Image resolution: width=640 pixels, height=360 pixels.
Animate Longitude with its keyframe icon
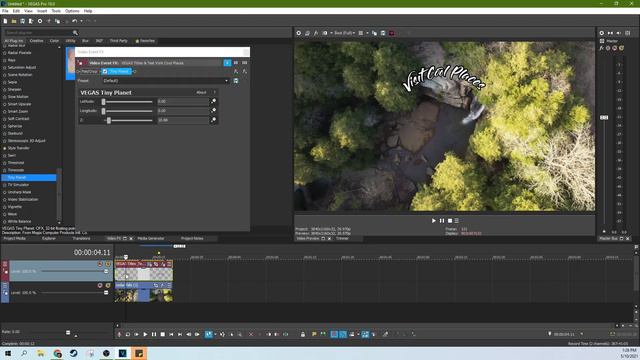click(213, 111)
